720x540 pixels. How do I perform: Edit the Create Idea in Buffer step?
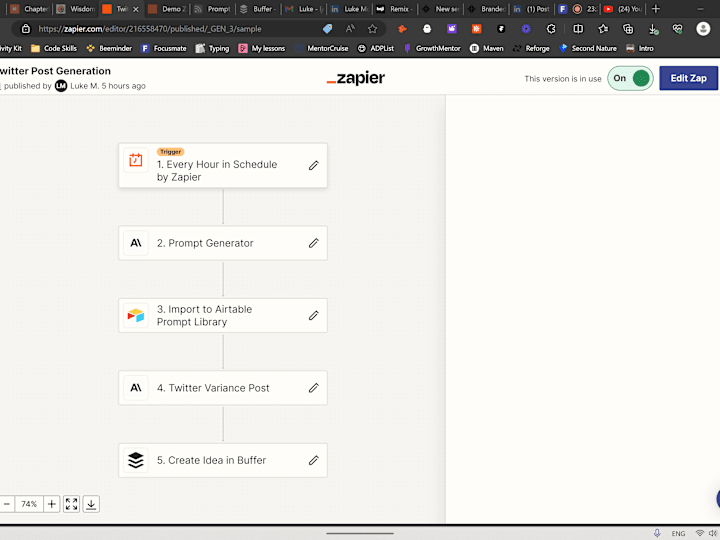click(x=314, y=460)
